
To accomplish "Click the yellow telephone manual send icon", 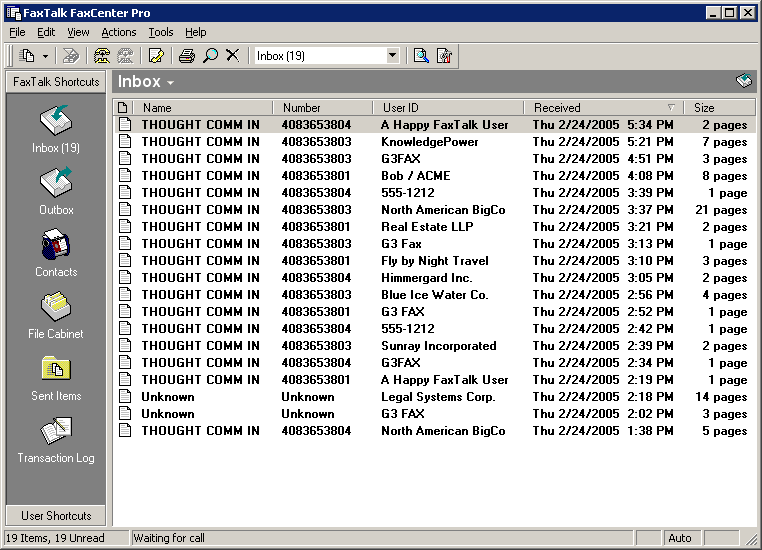I will click(x=102, y=56).
